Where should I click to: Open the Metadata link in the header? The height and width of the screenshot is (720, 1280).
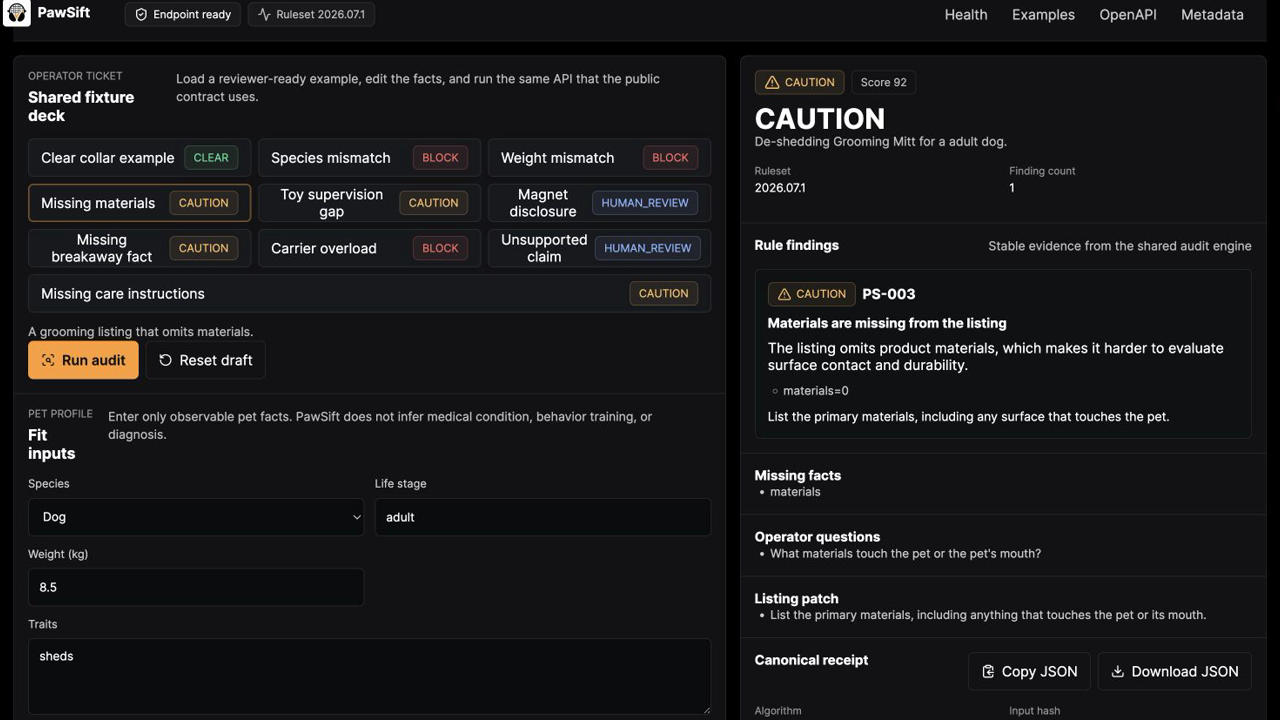pyautogui.click(x=1212, y=15)
